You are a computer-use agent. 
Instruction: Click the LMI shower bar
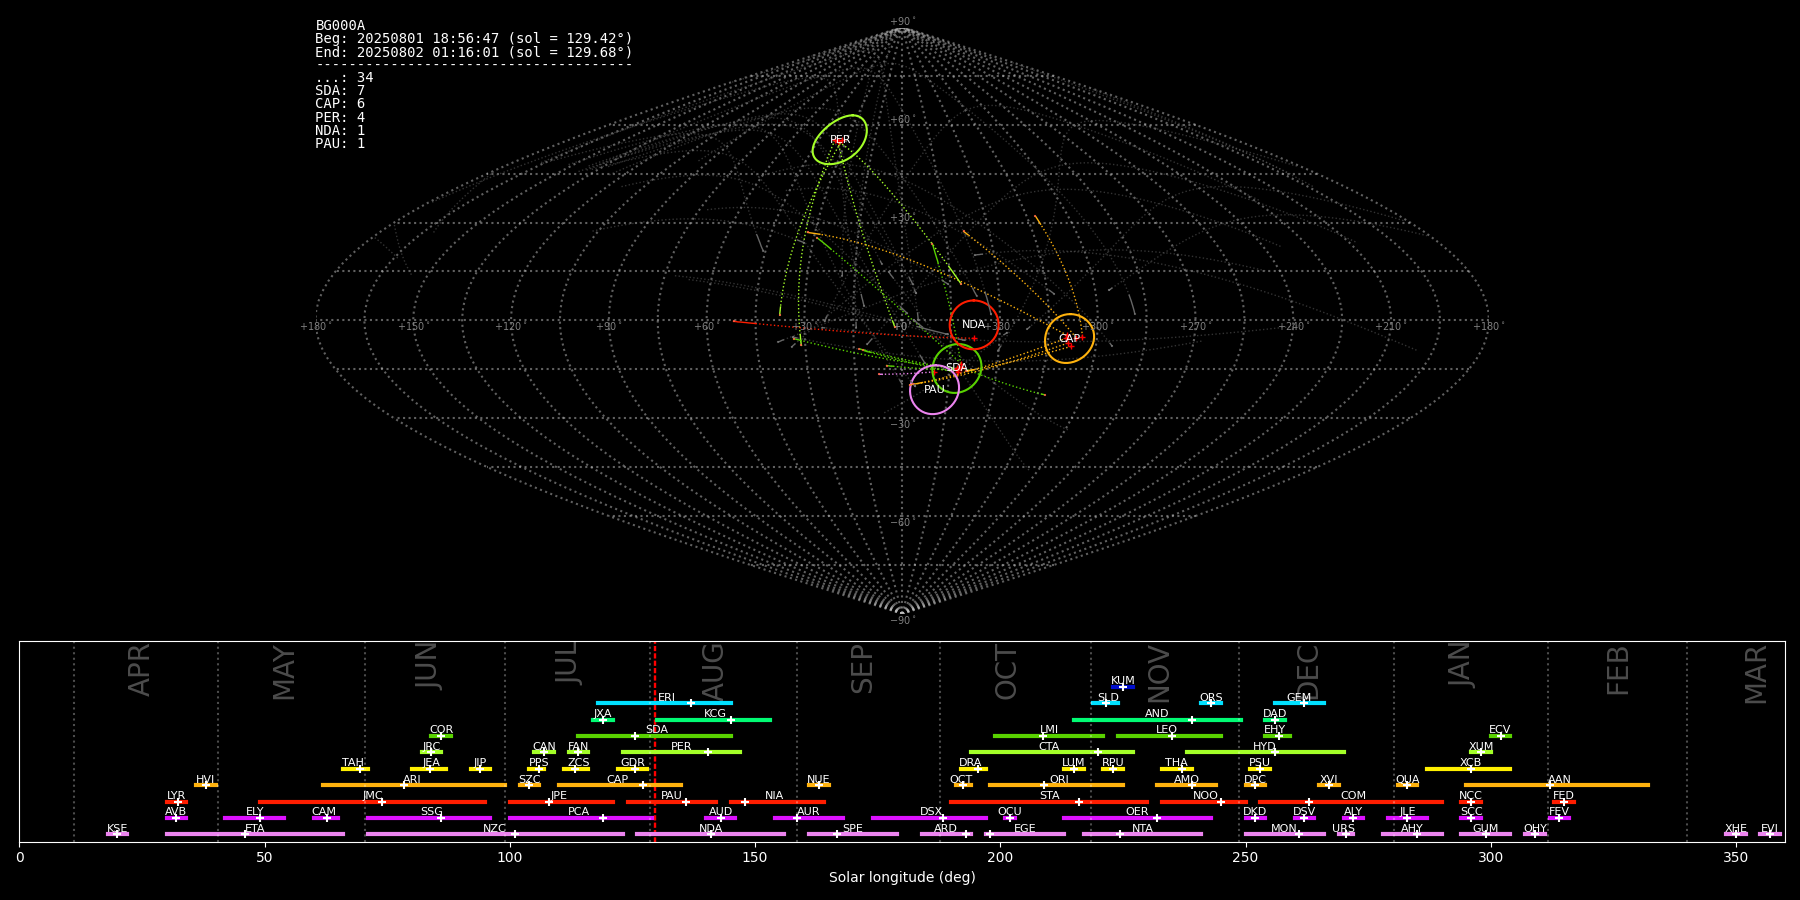coord(1049,736)
